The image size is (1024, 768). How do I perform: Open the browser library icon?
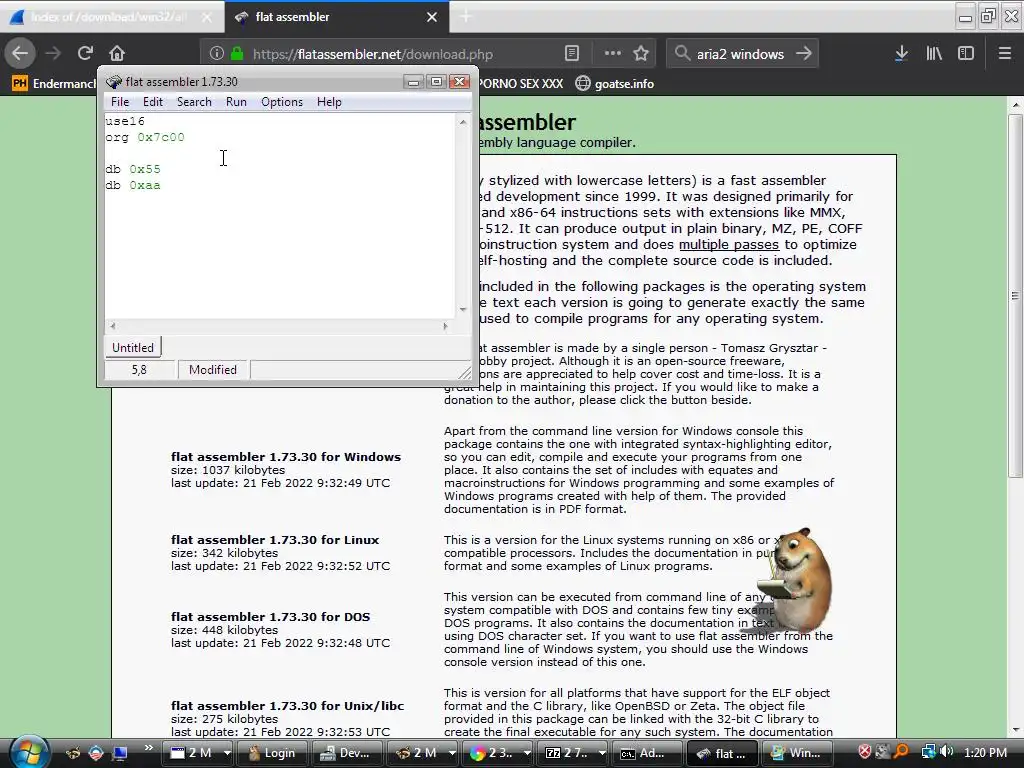(x=934, y=54)
